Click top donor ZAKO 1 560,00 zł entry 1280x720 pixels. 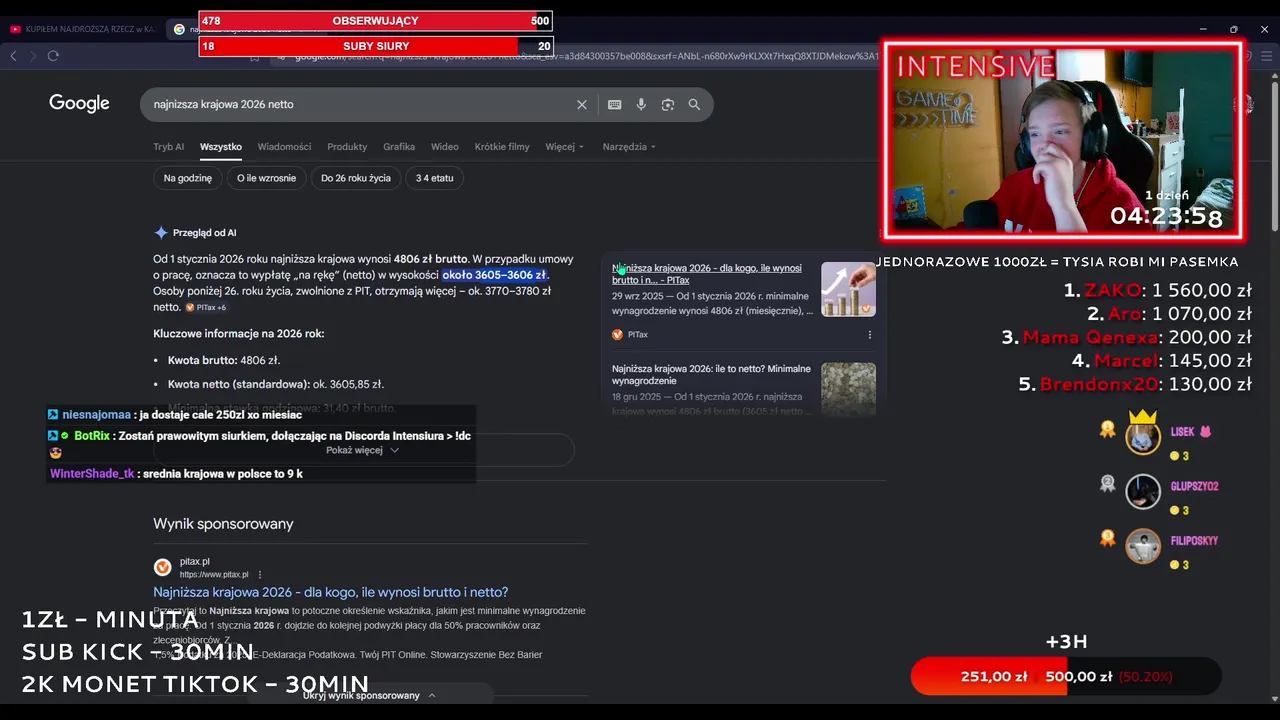click(x=1157, y=291)
